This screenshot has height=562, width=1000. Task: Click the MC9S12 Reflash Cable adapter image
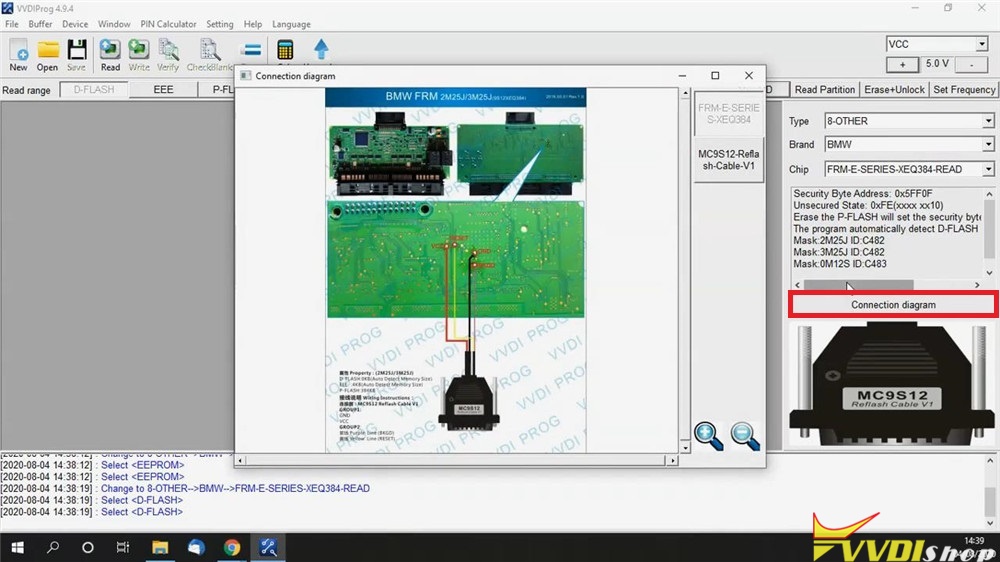click(892, 384)
